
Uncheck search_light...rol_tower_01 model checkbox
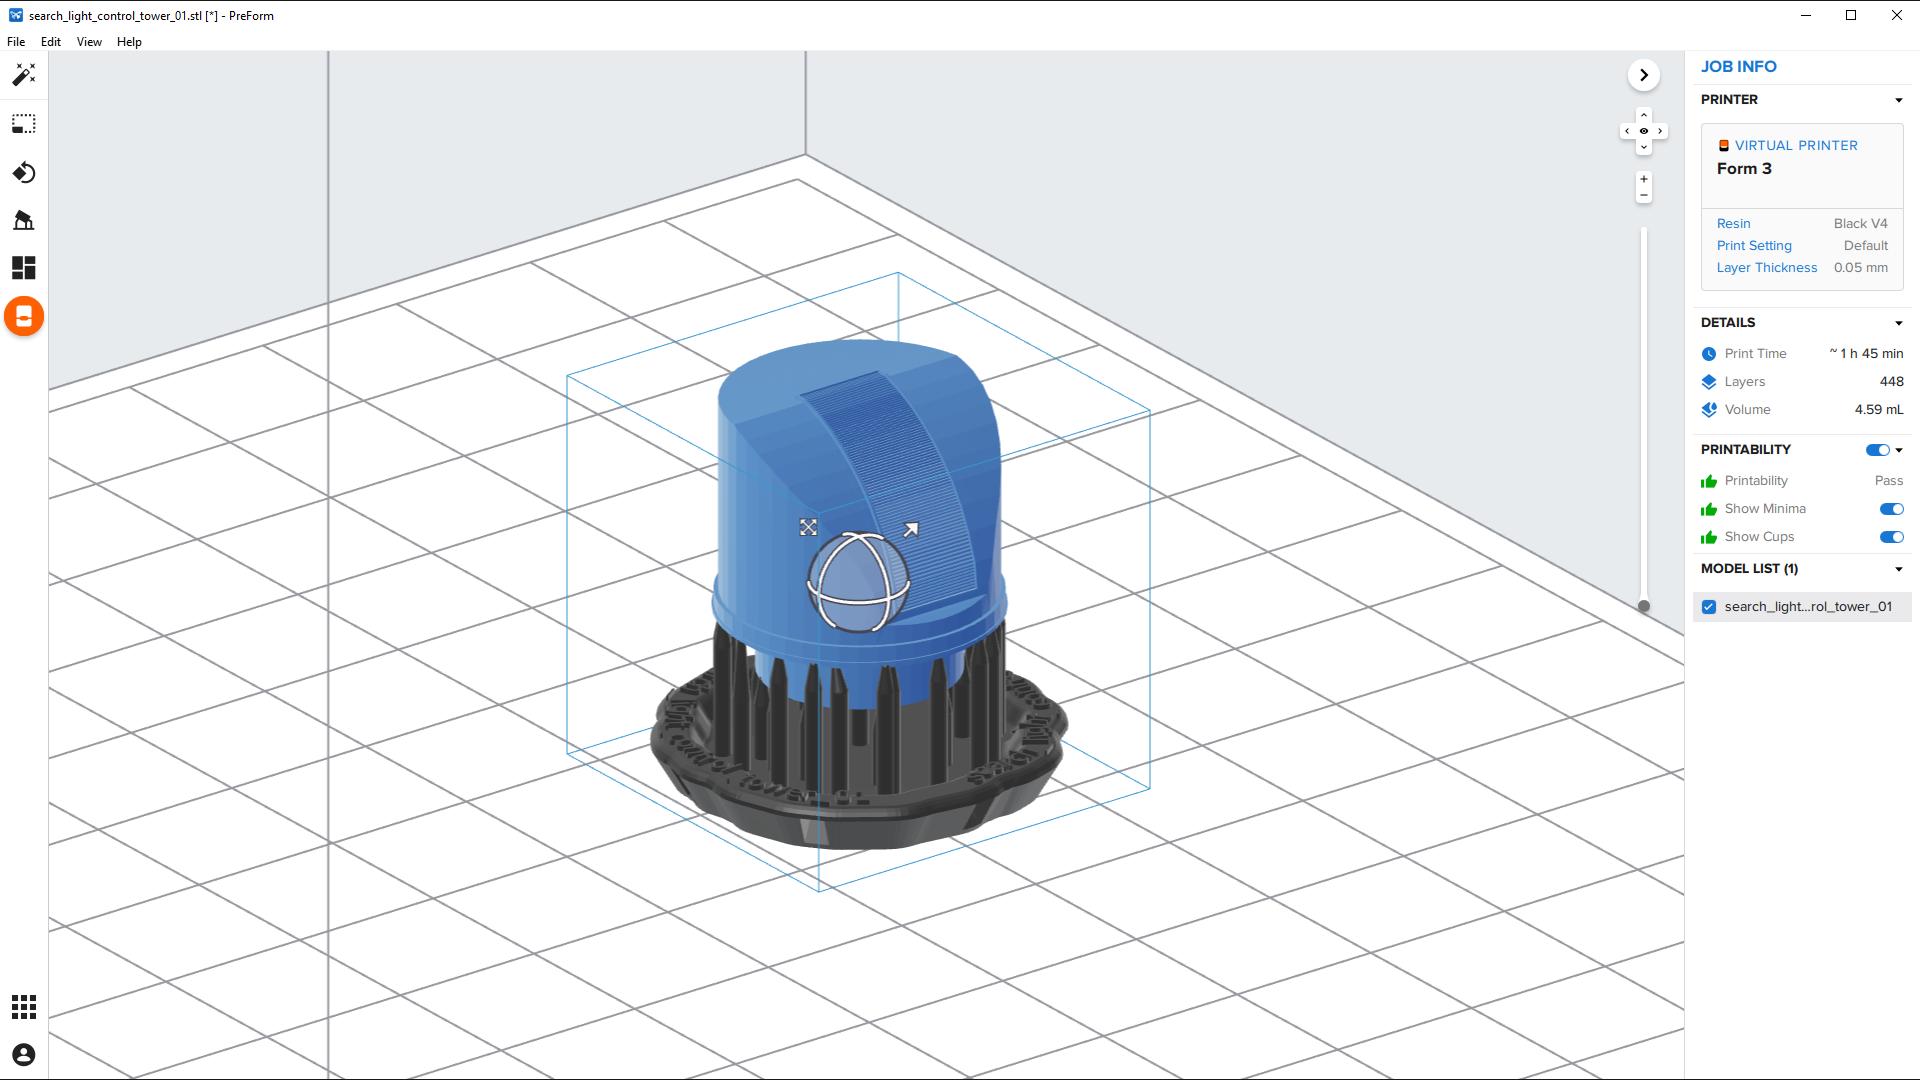(1709, 607)
